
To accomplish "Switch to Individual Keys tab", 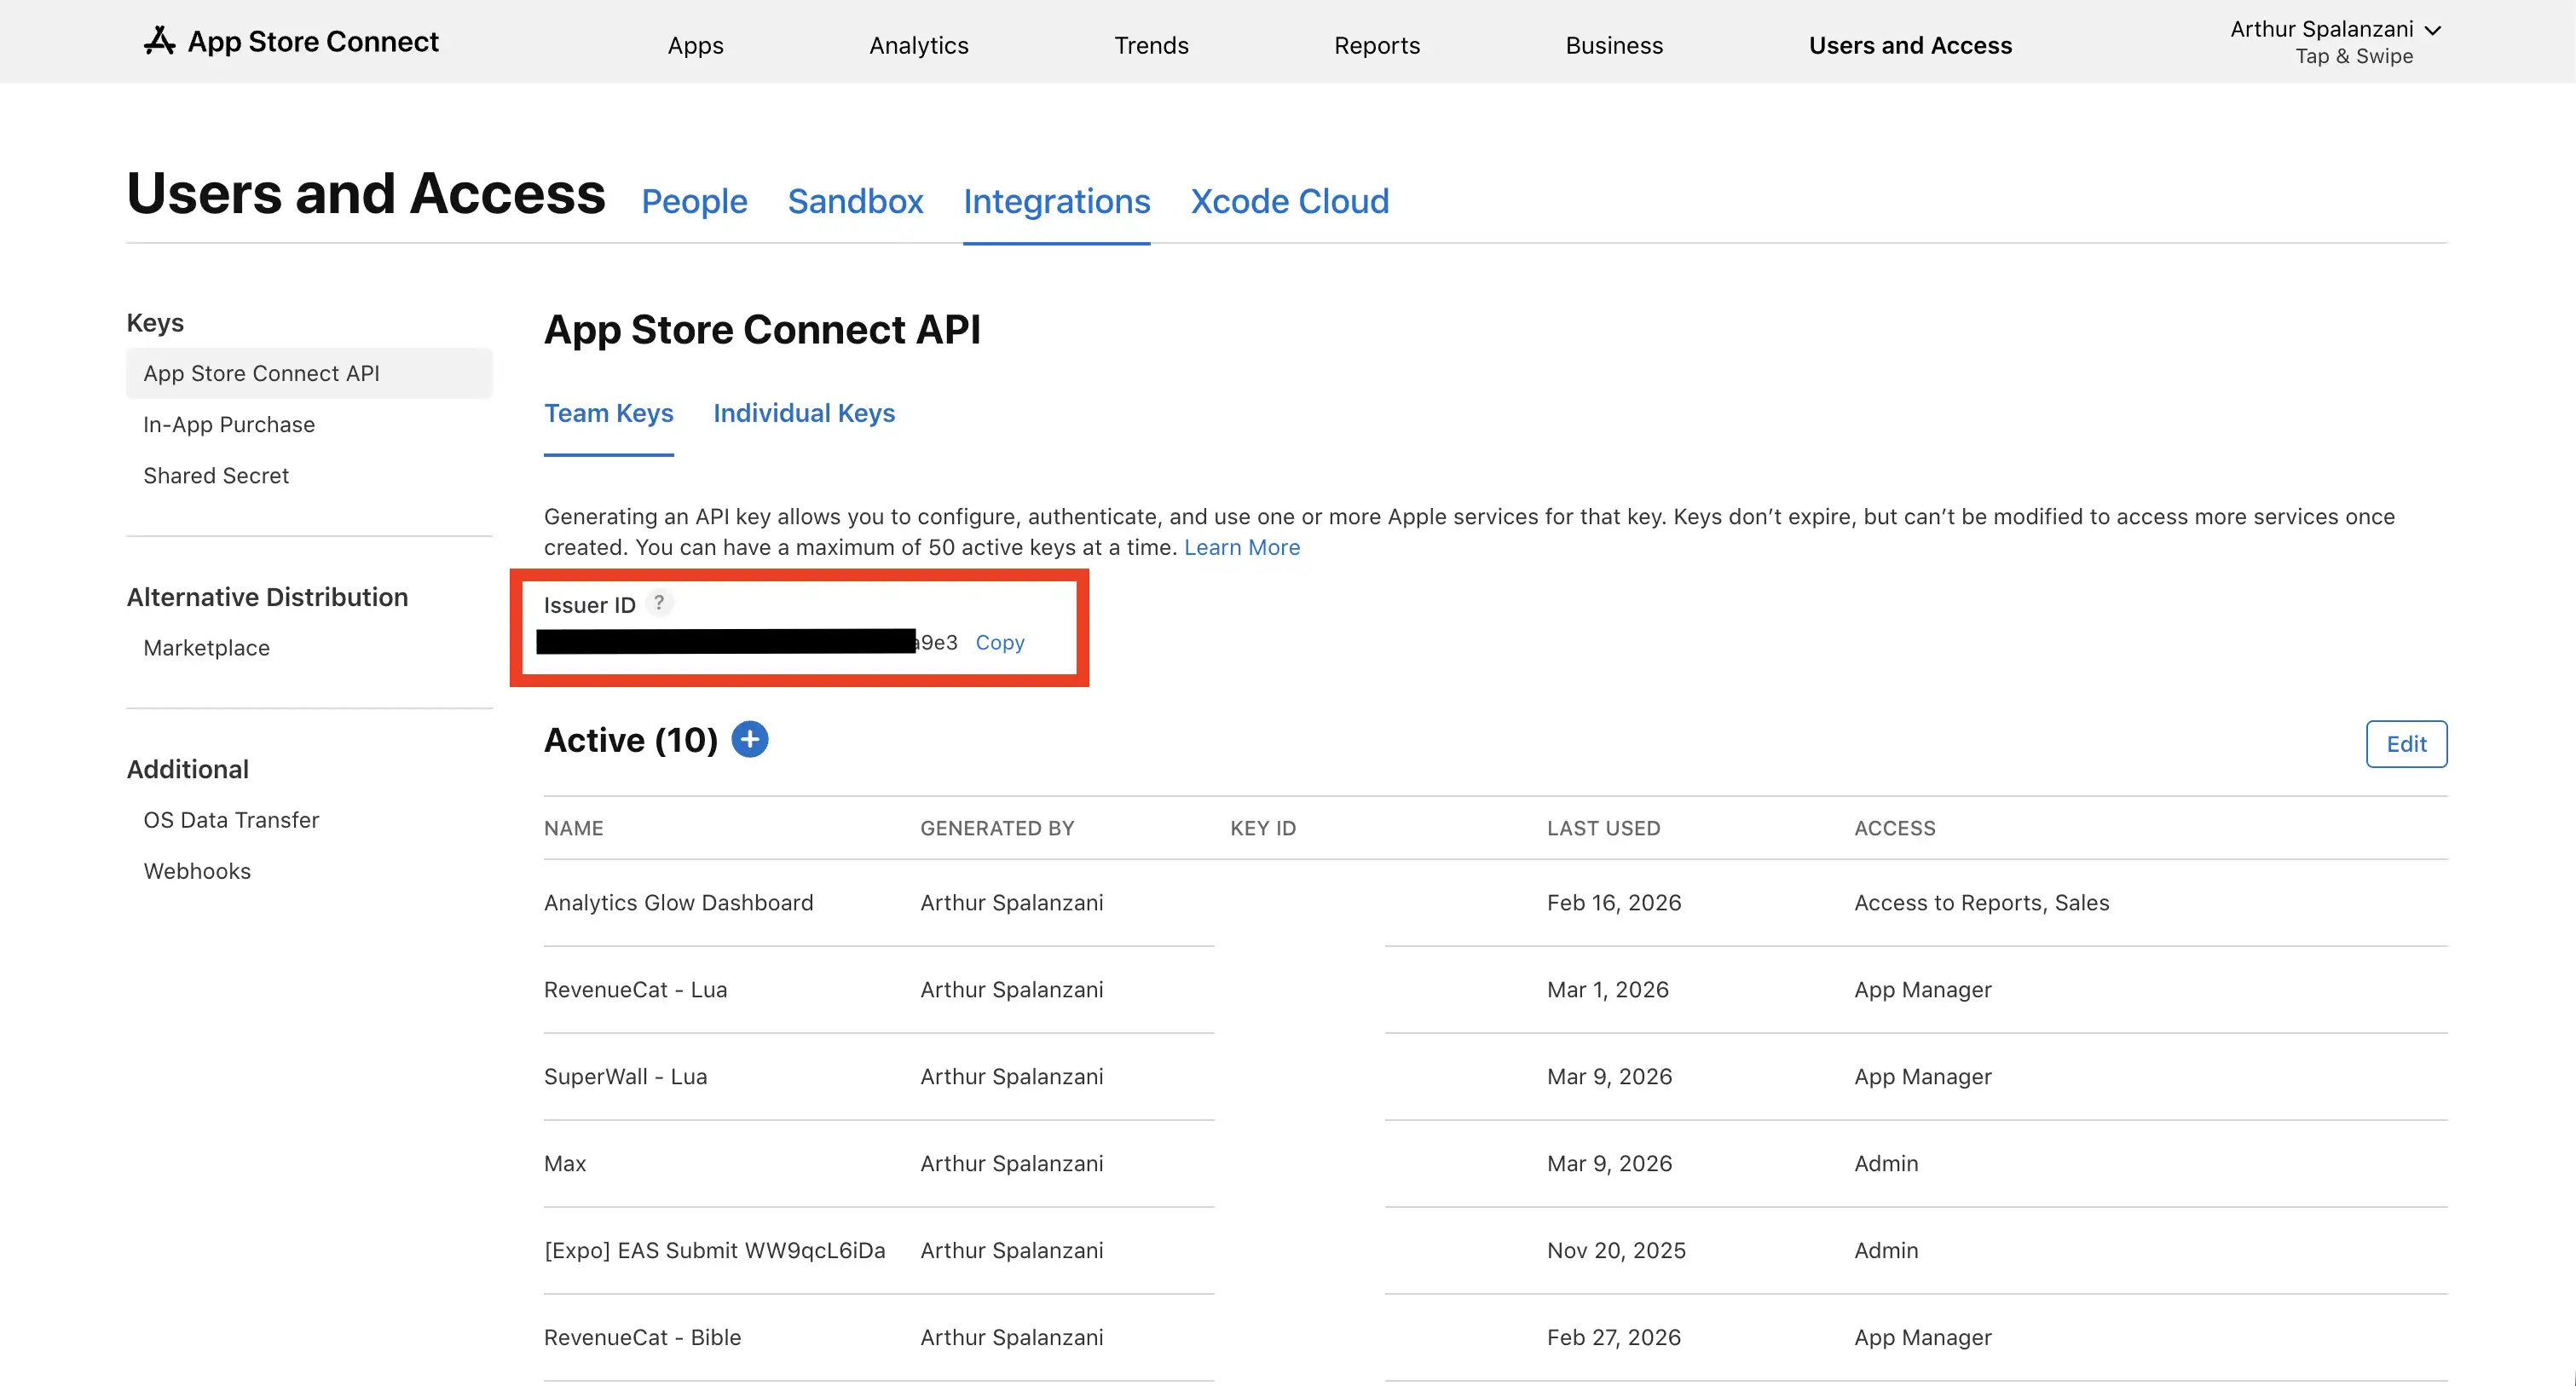I will click(804, 413).
